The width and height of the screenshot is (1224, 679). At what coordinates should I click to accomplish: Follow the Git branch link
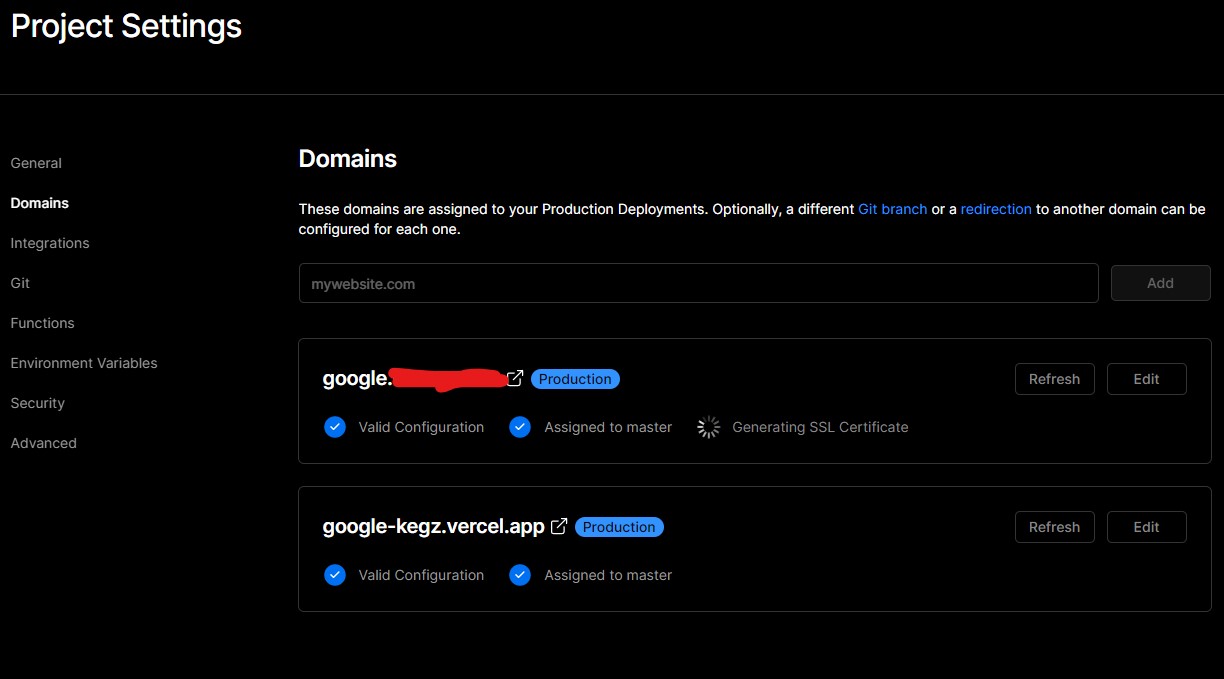click(x=892, y=209)
